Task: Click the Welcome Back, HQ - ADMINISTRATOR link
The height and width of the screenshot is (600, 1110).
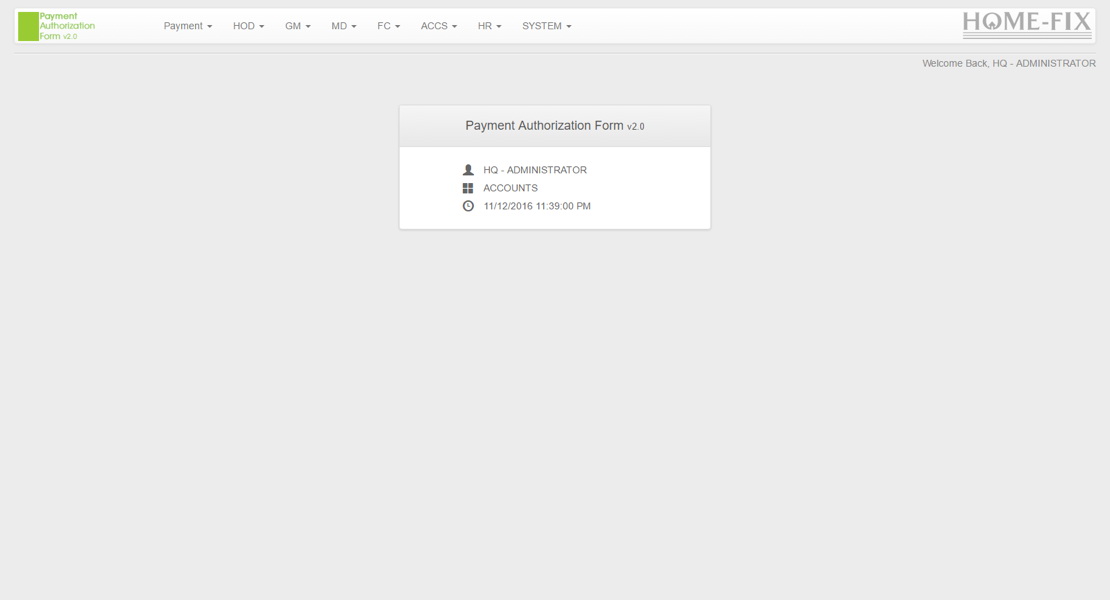Action: [1008, 60]
